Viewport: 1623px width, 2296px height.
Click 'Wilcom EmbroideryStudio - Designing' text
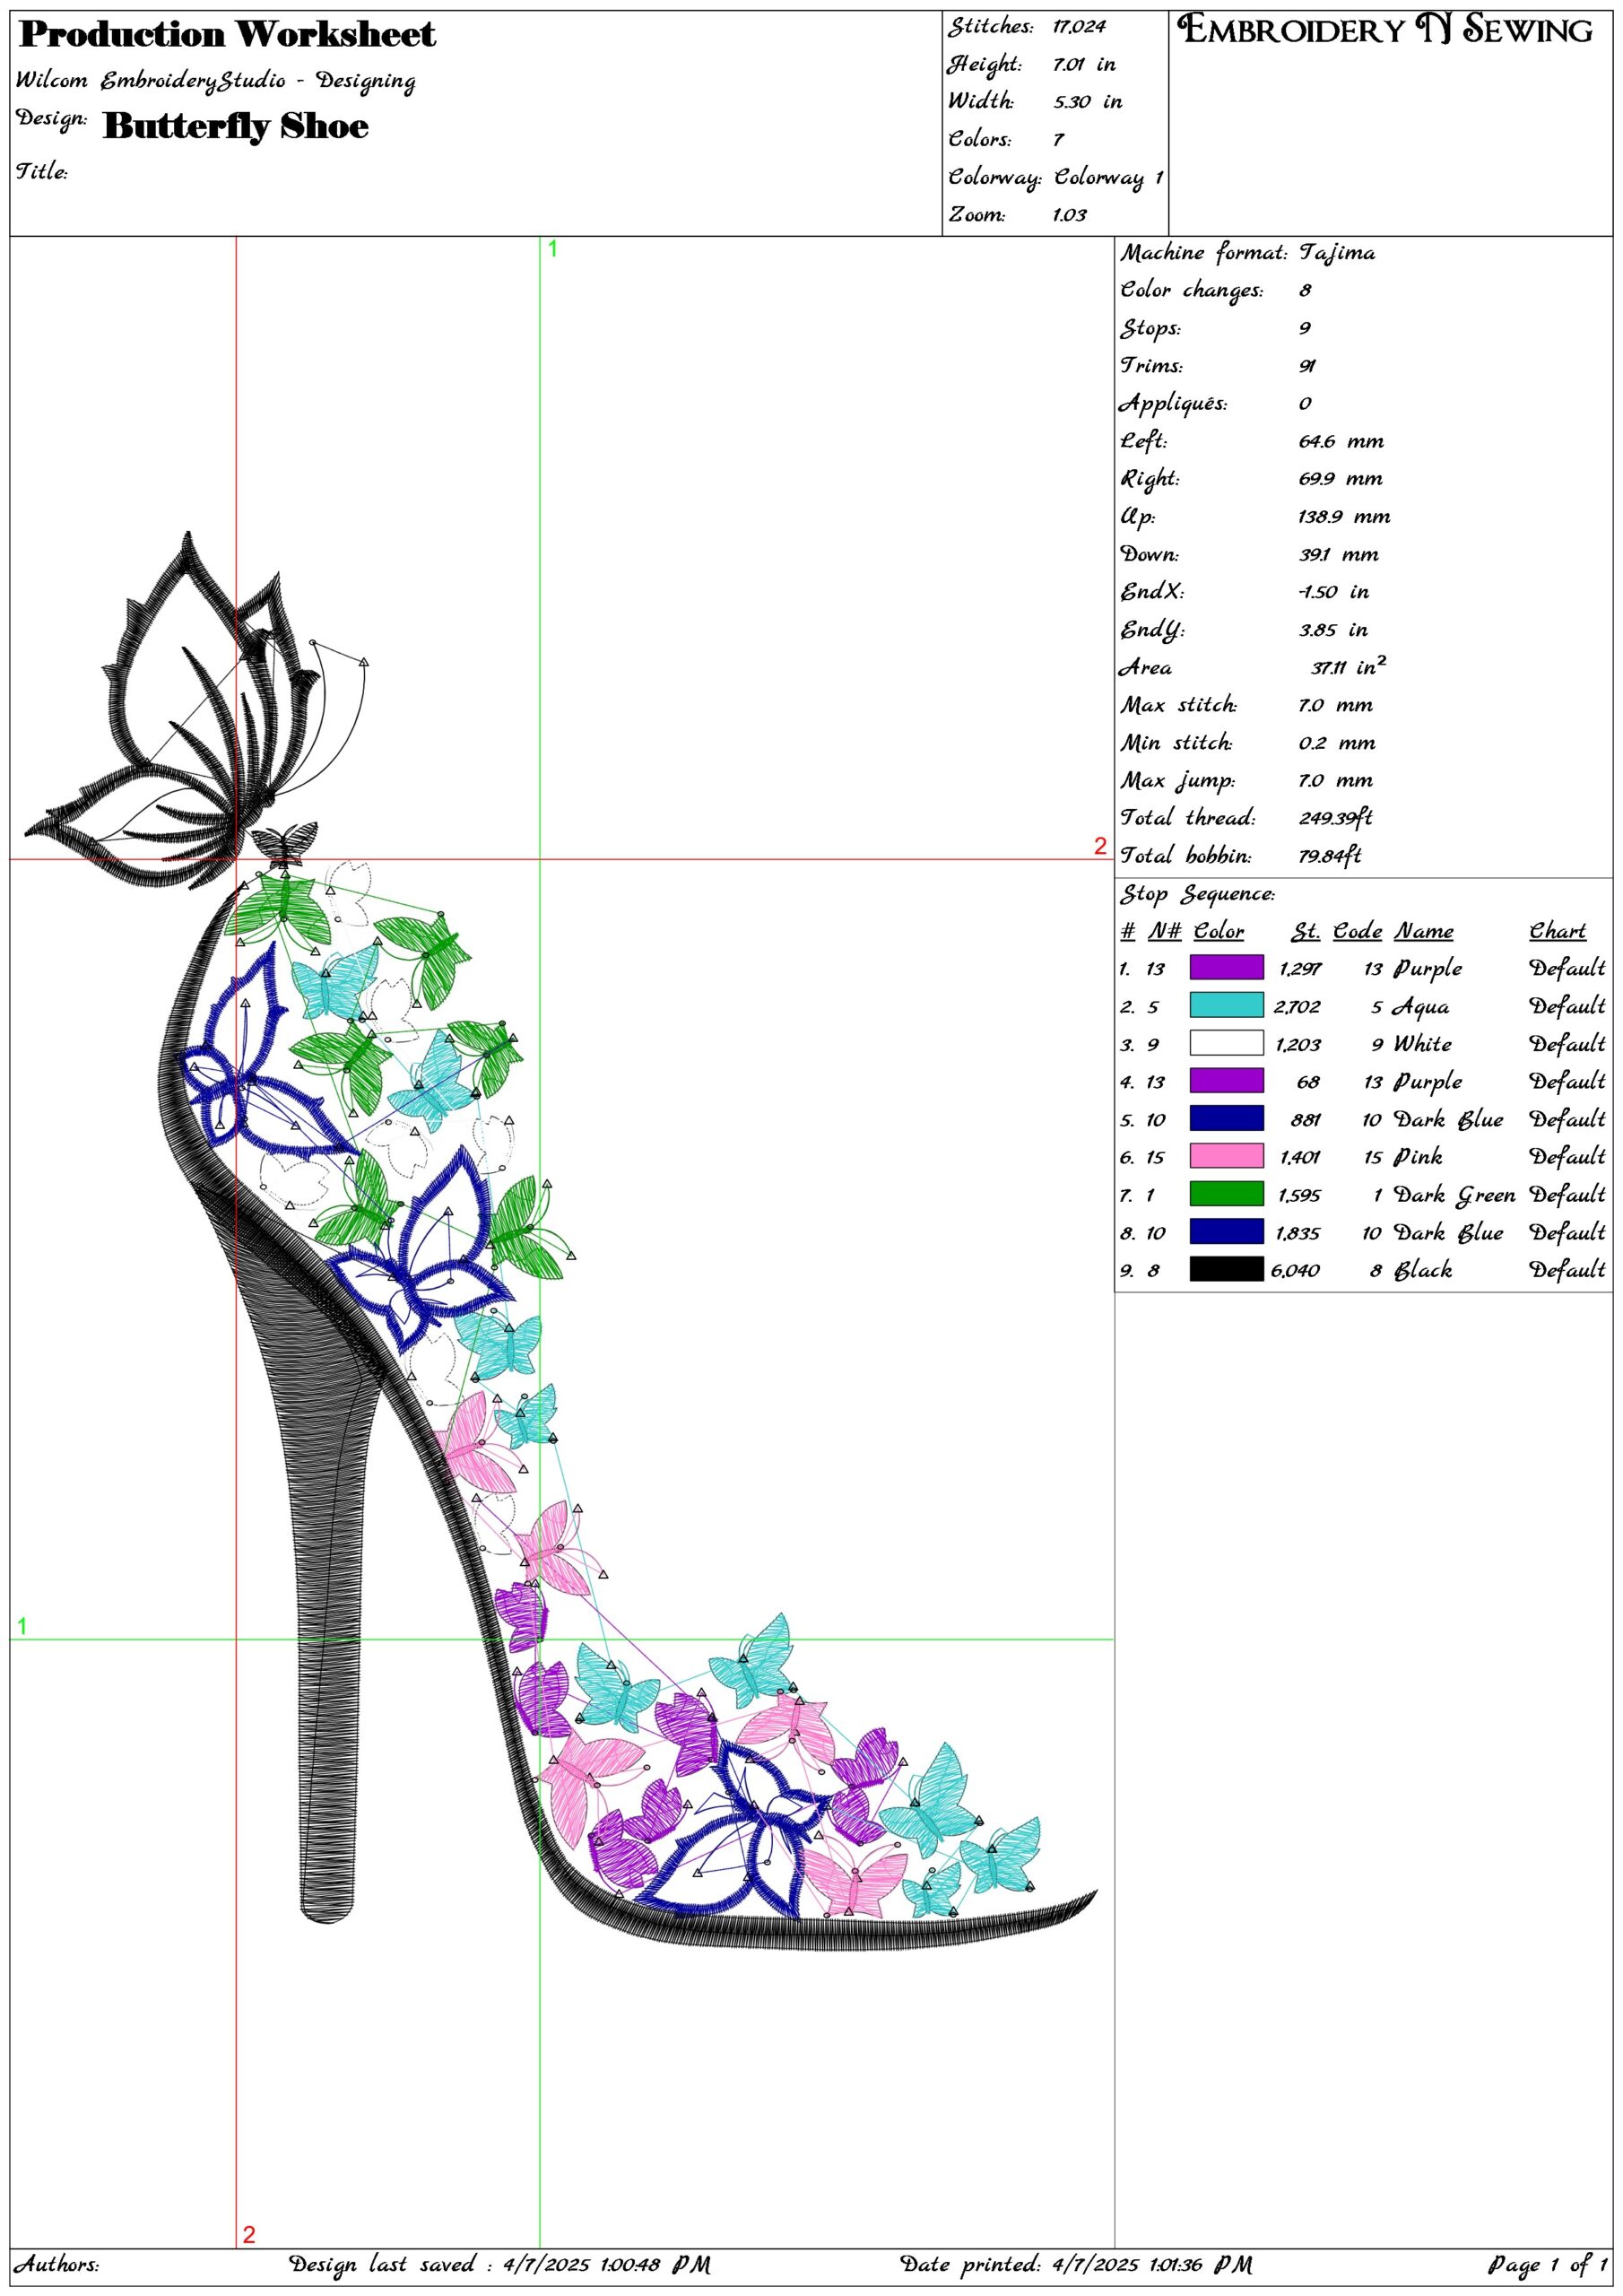click(x=215, y=80)
